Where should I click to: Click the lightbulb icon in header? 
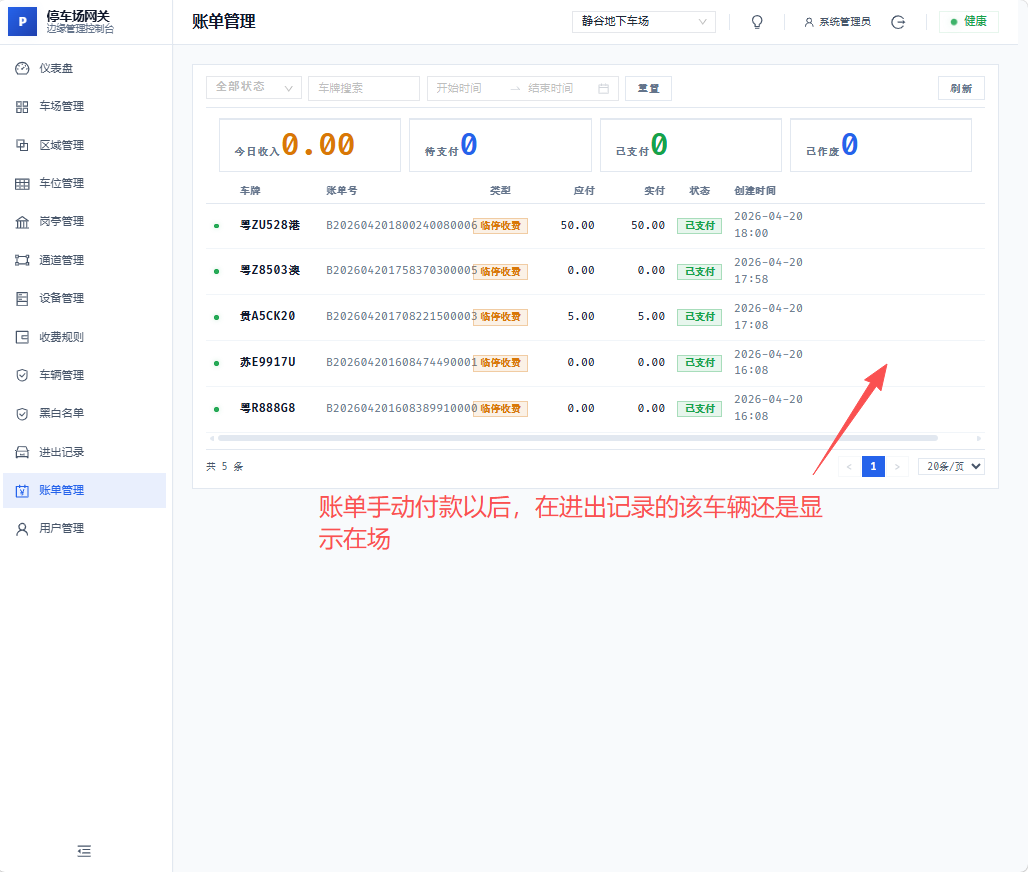point(757,22)
